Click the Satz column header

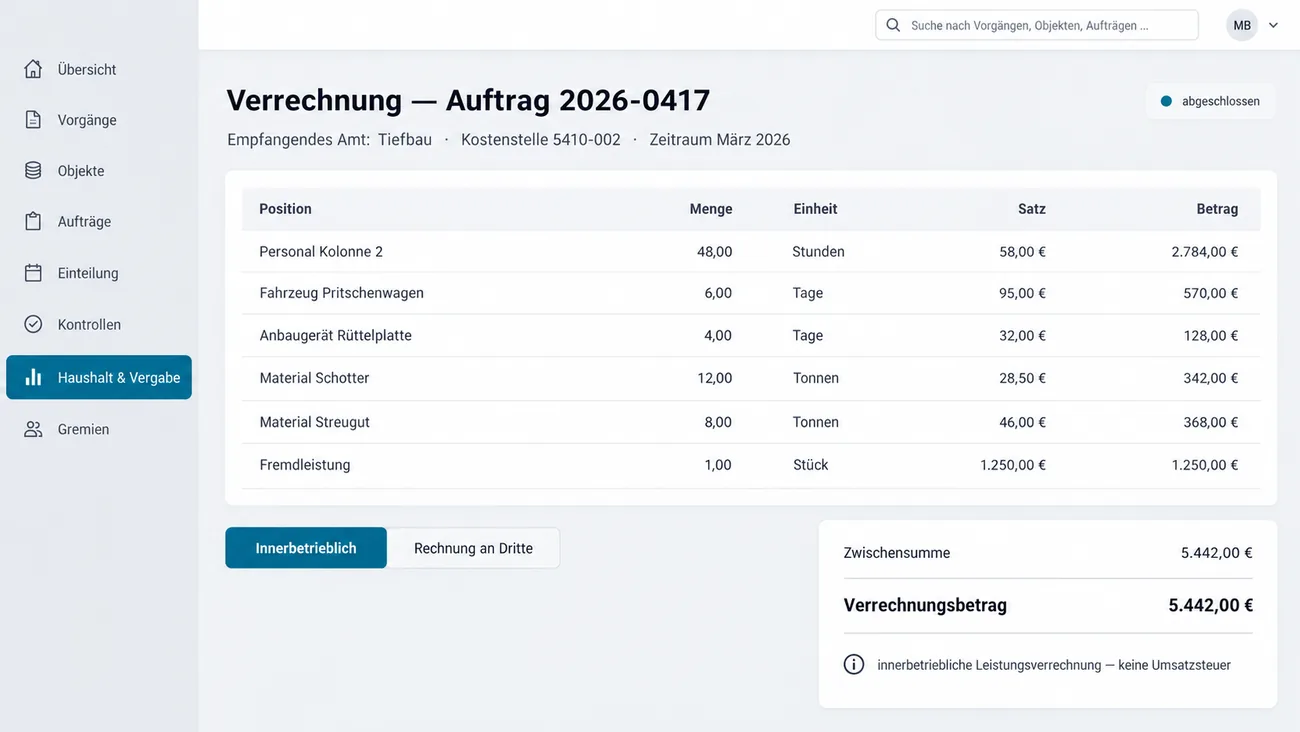pos(1032,209)
